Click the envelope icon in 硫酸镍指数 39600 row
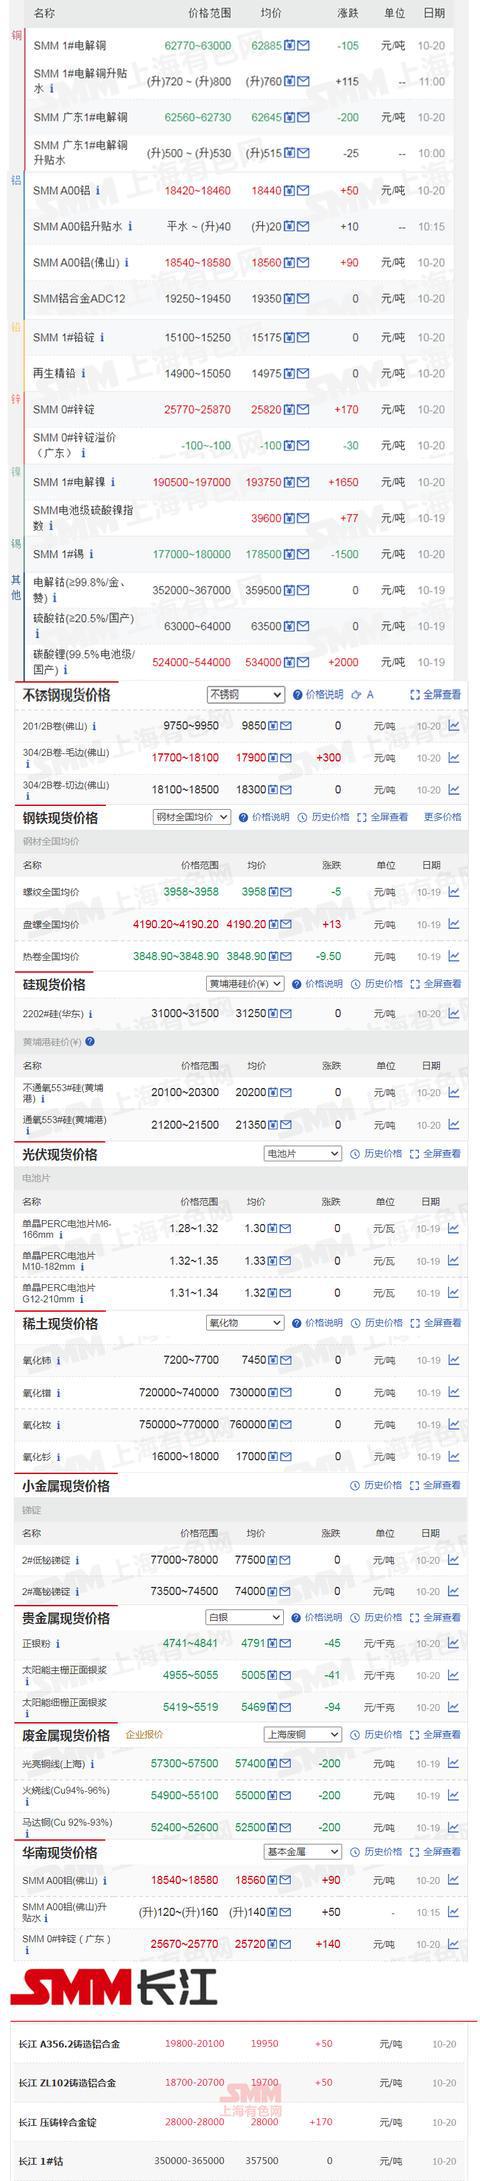Screen dimensions: 480x2181 (303, 518)
